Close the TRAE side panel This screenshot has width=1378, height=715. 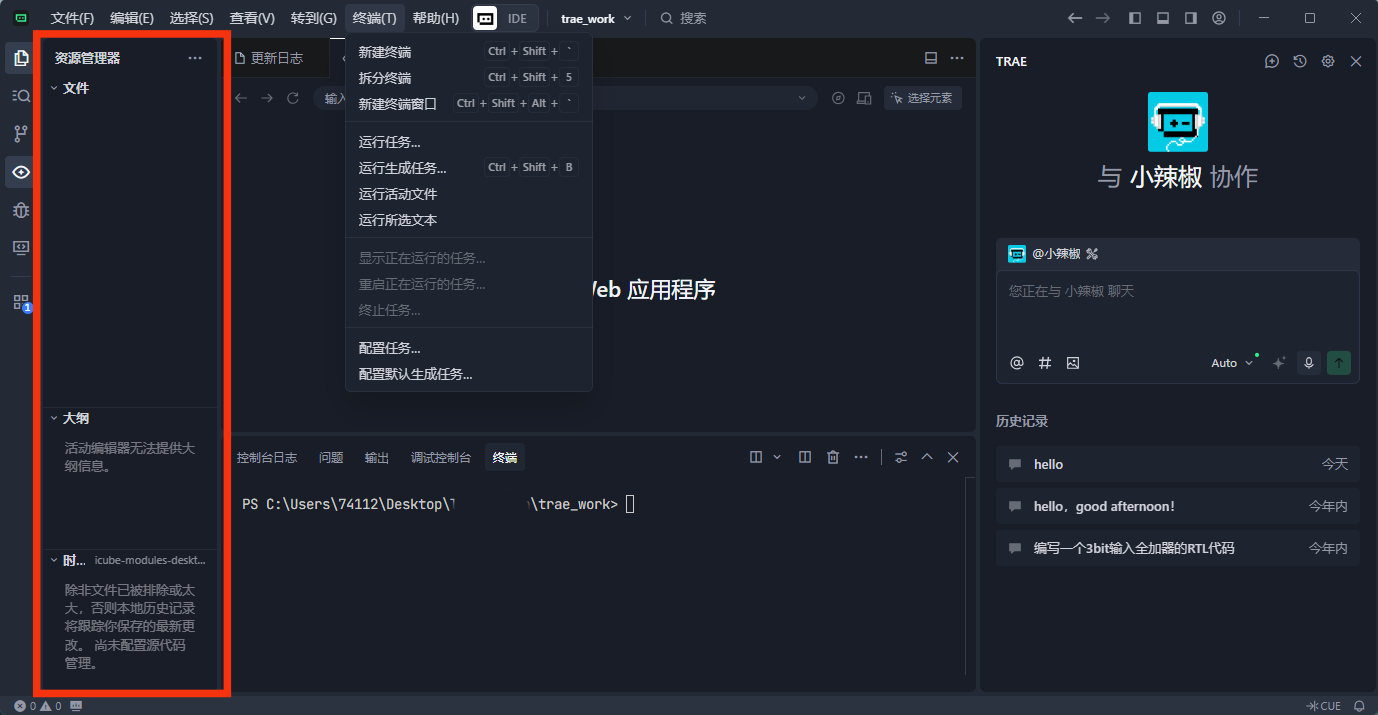(1356, 61)
